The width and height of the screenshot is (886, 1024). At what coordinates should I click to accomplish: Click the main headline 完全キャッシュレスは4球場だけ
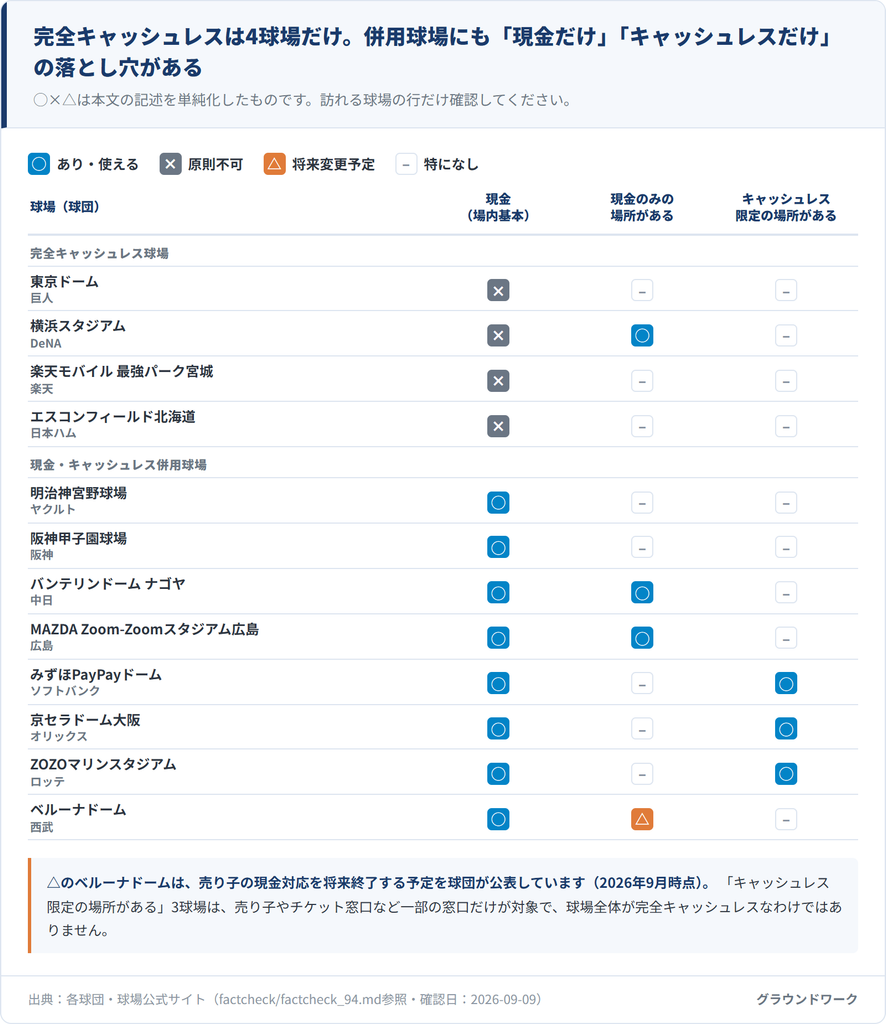coord(432,52)
